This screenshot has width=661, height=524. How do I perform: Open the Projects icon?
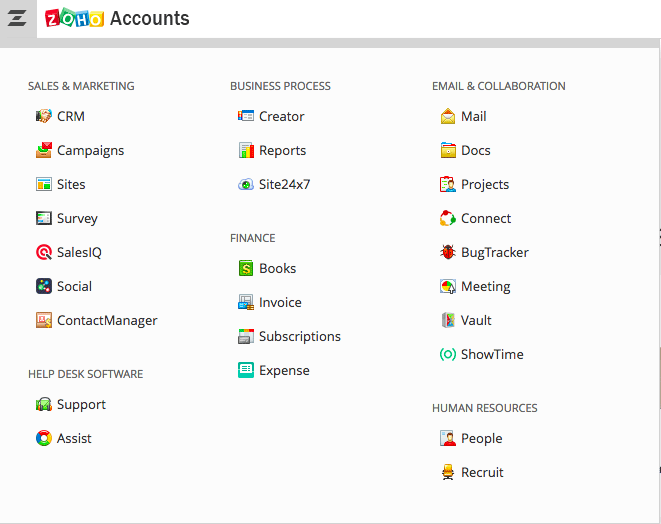pyautogui.click(x=448, y=184)
